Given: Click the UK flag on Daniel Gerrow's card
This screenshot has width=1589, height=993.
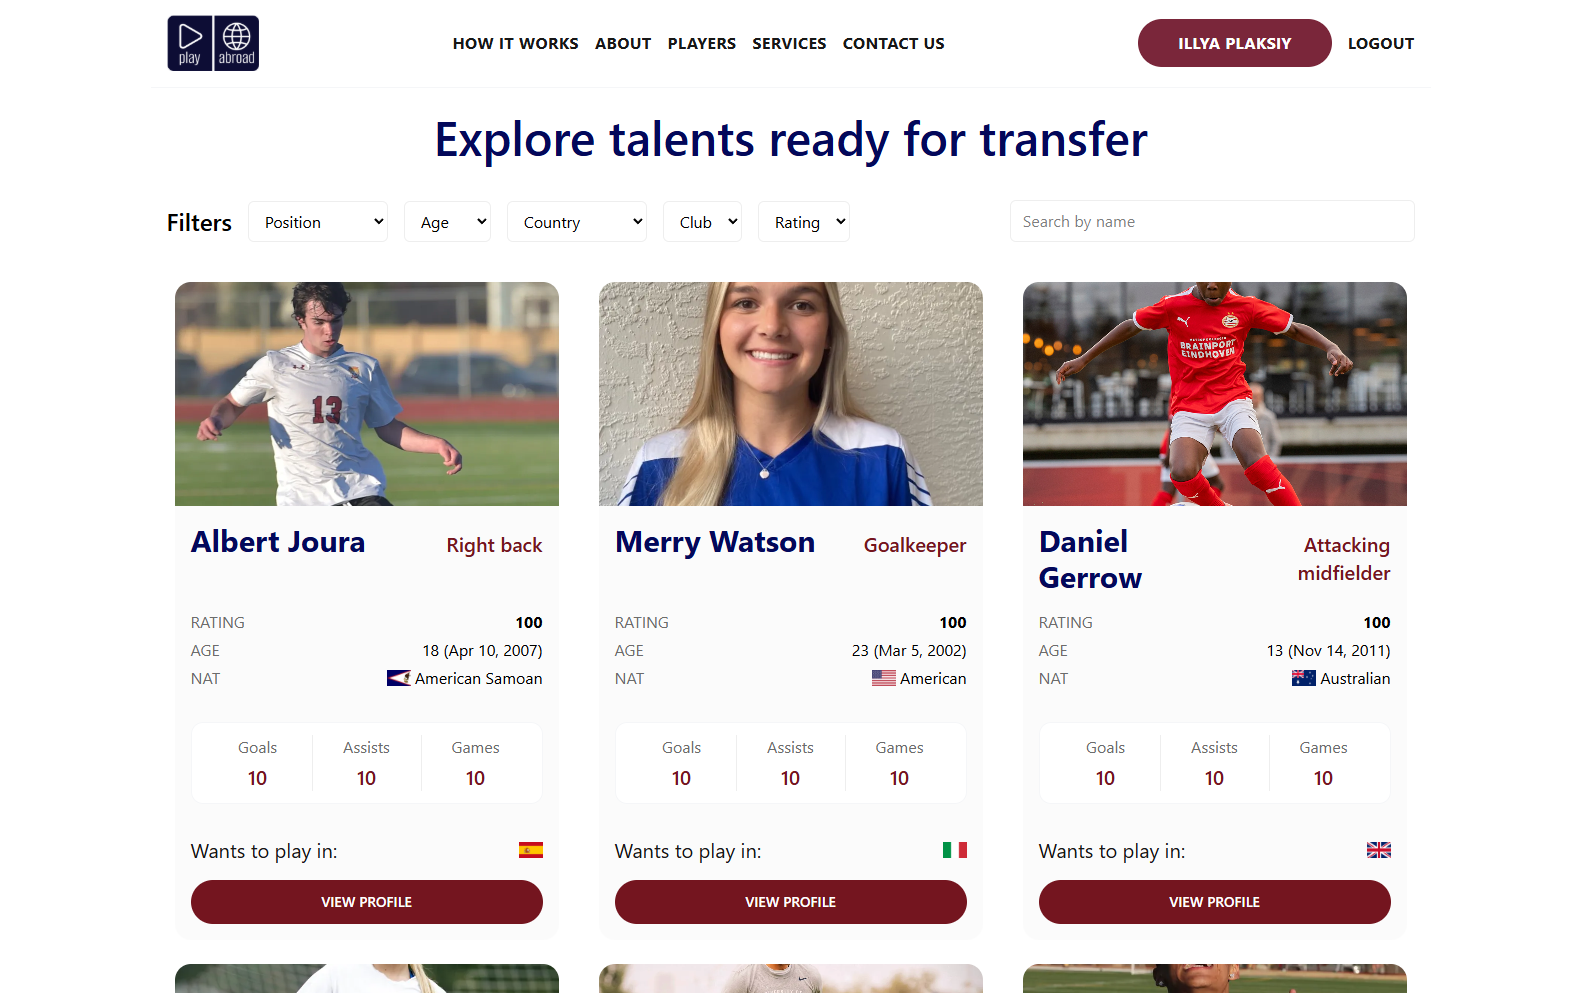Looking at the screenshot, I should tap(1379, 850).
